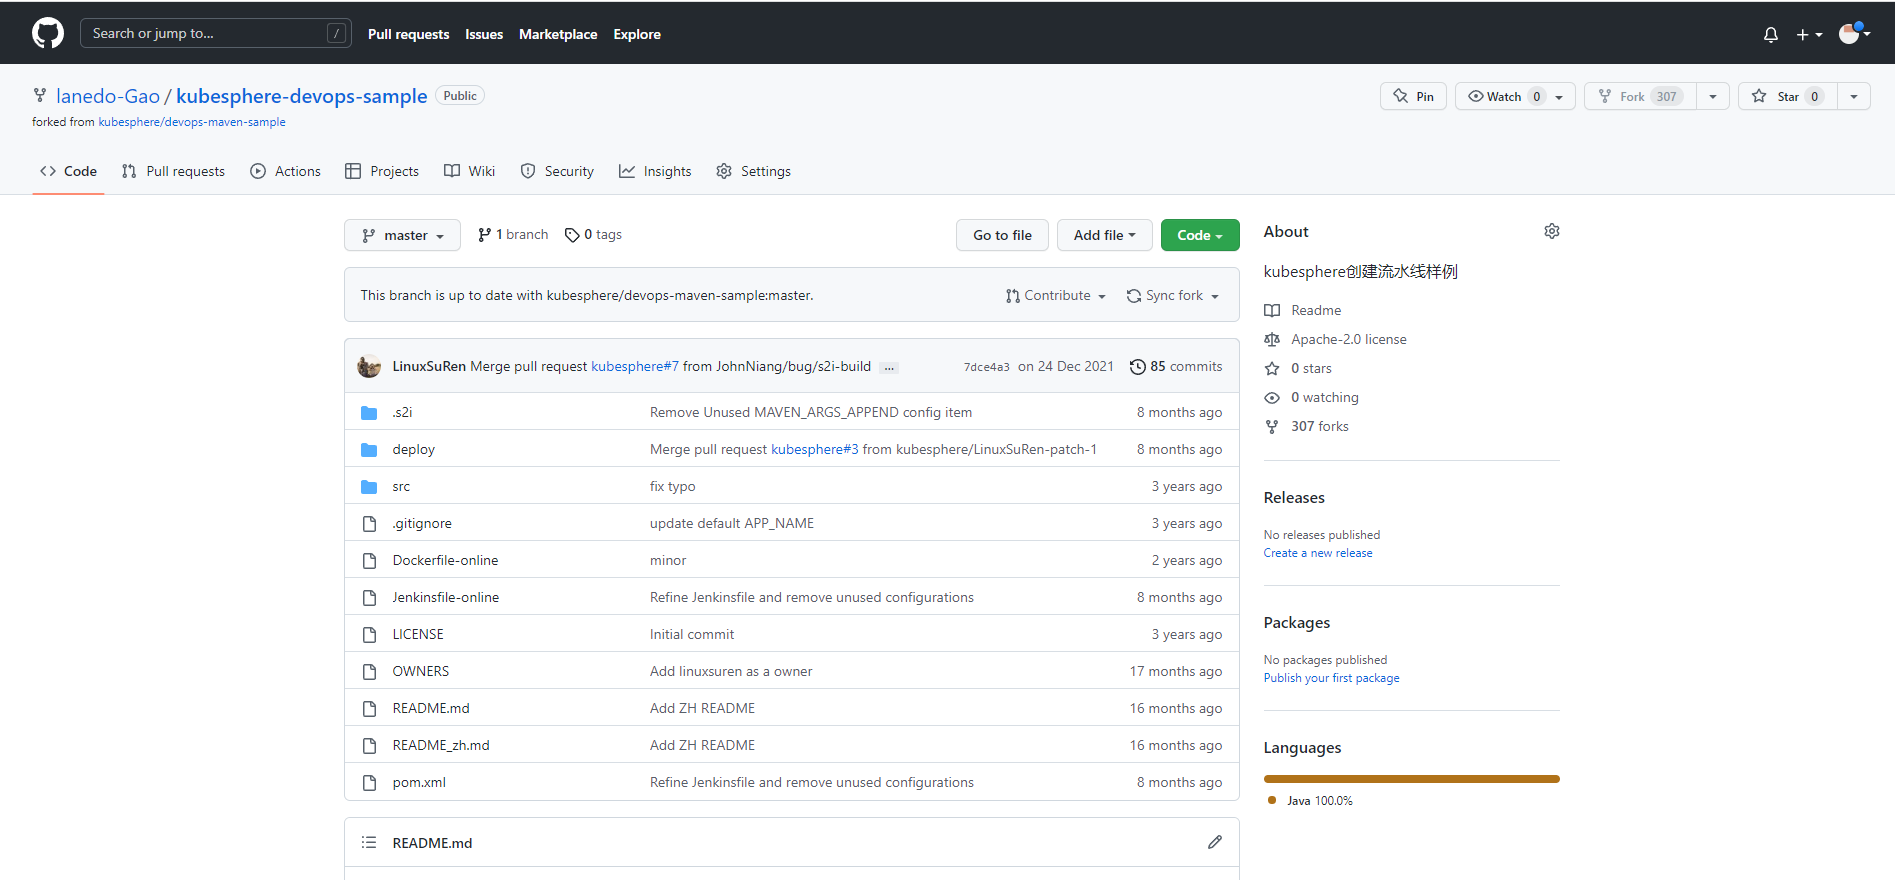View the 307 forks link
Viewport: 1895px width, 880px height.
pyautogui.click(x=1306, y=426)
